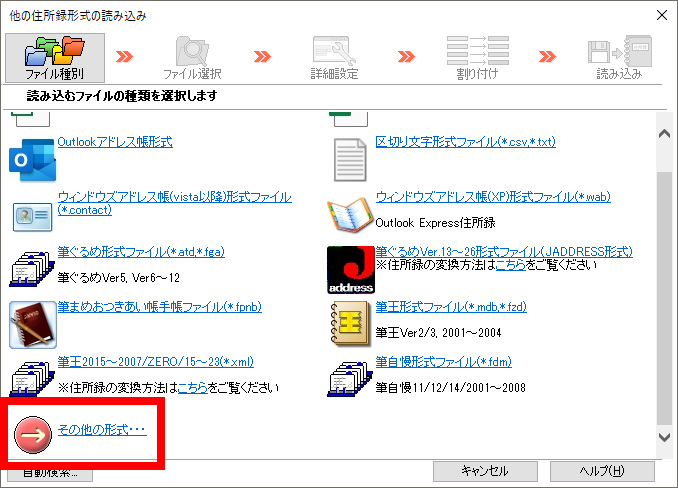The width and height of the screenshot is (678, 488).
Task: Click the vertical scrollbar thumb
Action: [664, 298]
